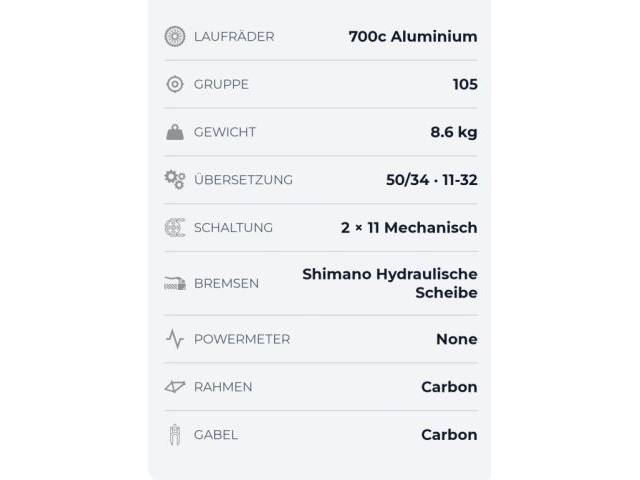Click the drivetrain icon beside Schaltung
The image size is (640, 480).
pos(175,228)
